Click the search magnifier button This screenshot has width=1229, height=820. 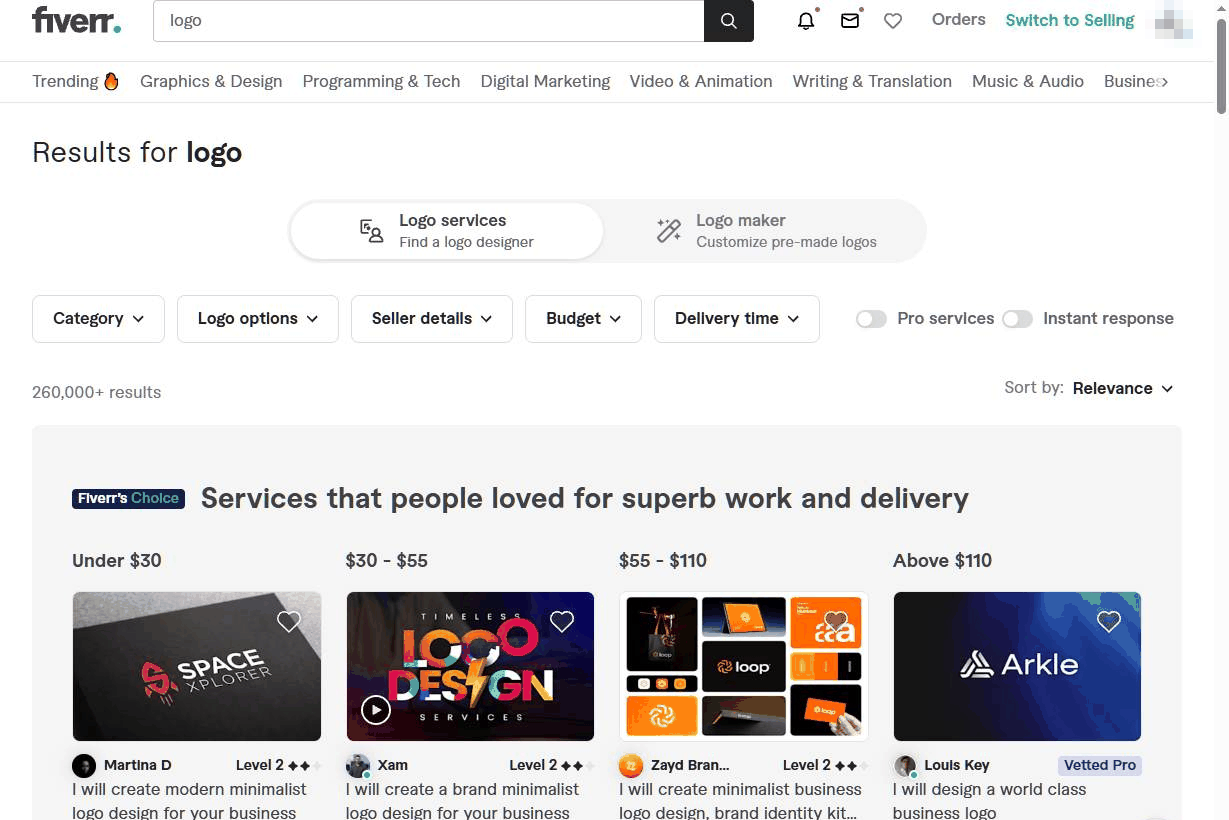[729, 21]
